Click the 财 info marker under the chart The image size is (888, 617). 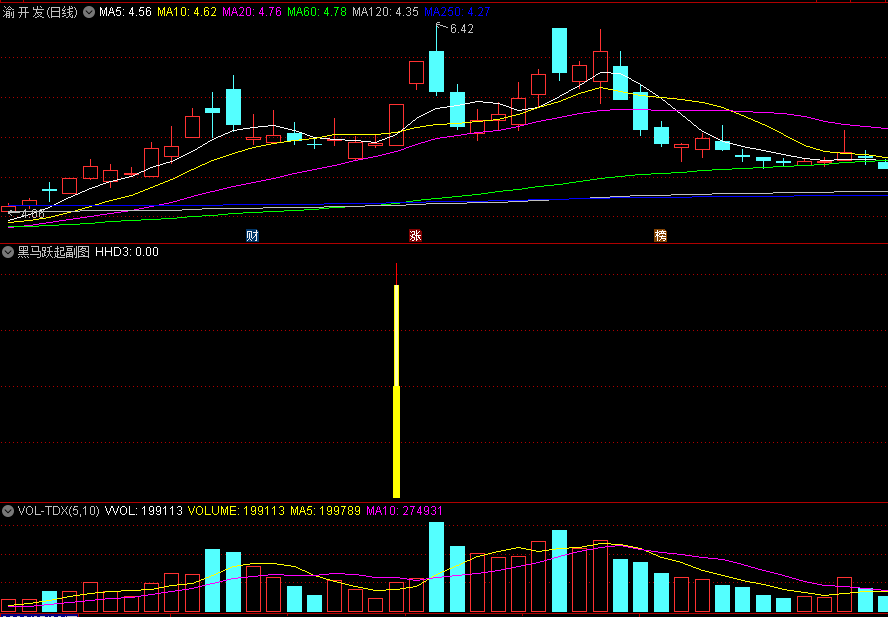[252, 236]
